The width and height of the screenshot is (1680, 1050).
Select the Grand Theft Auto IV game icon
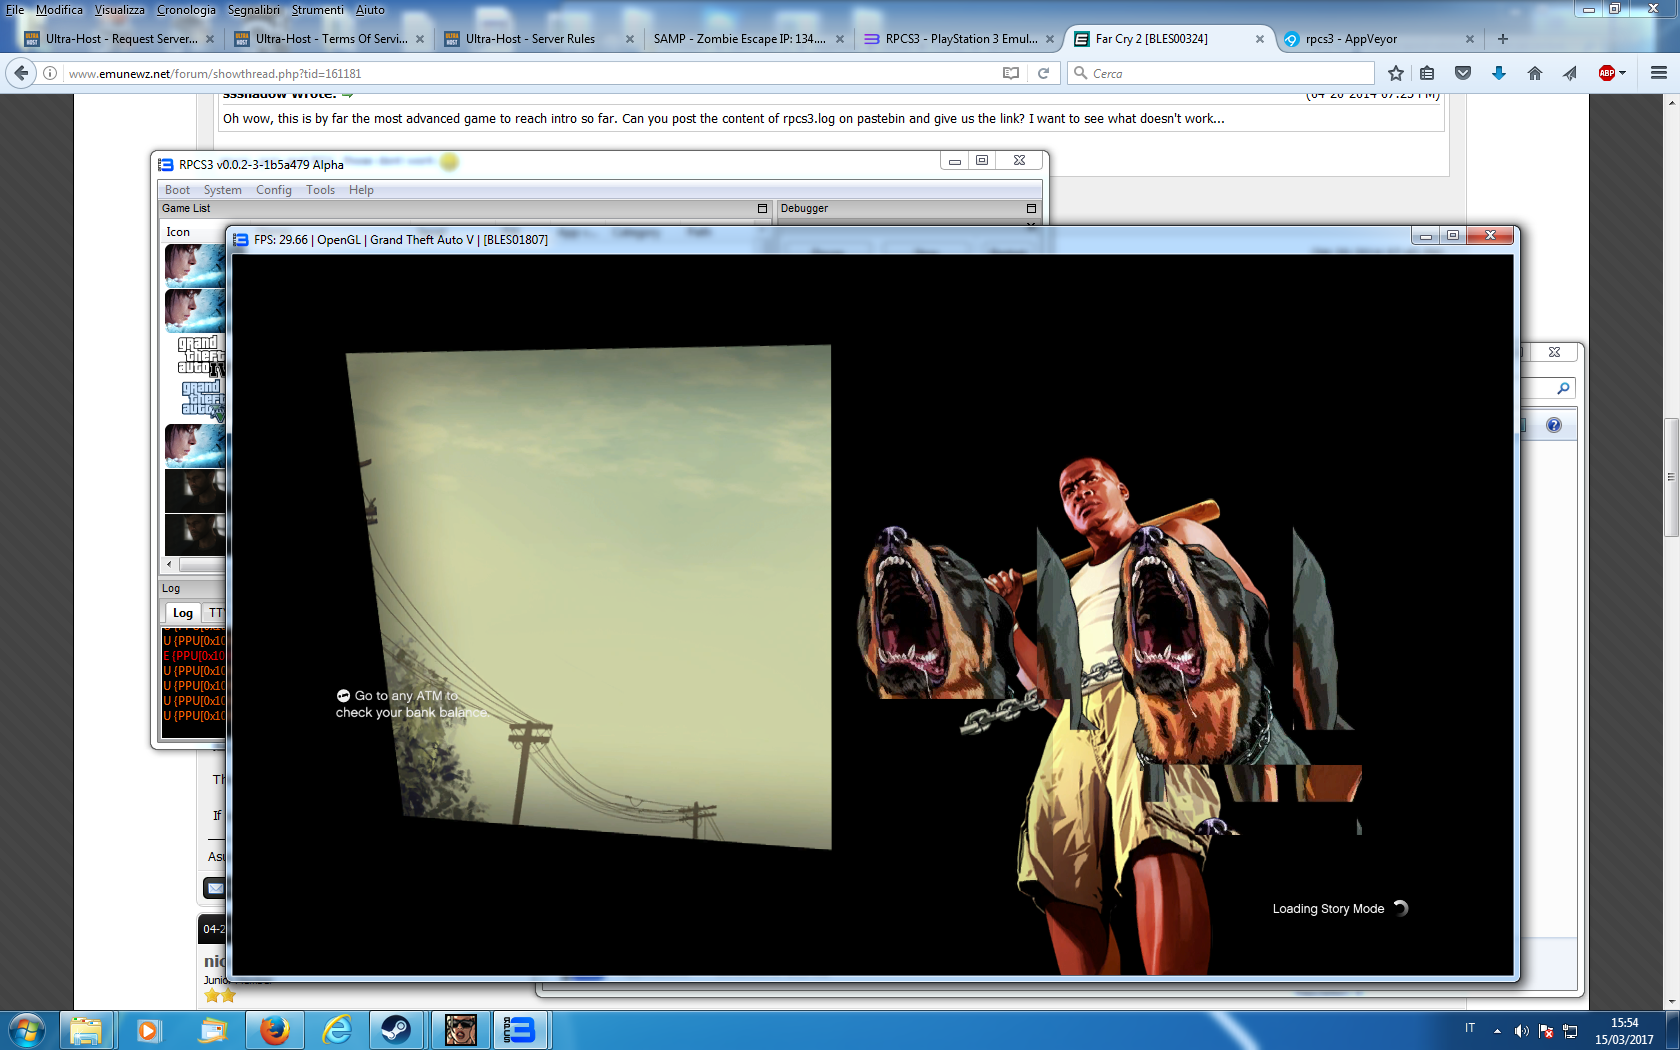[x=201, y=356]
